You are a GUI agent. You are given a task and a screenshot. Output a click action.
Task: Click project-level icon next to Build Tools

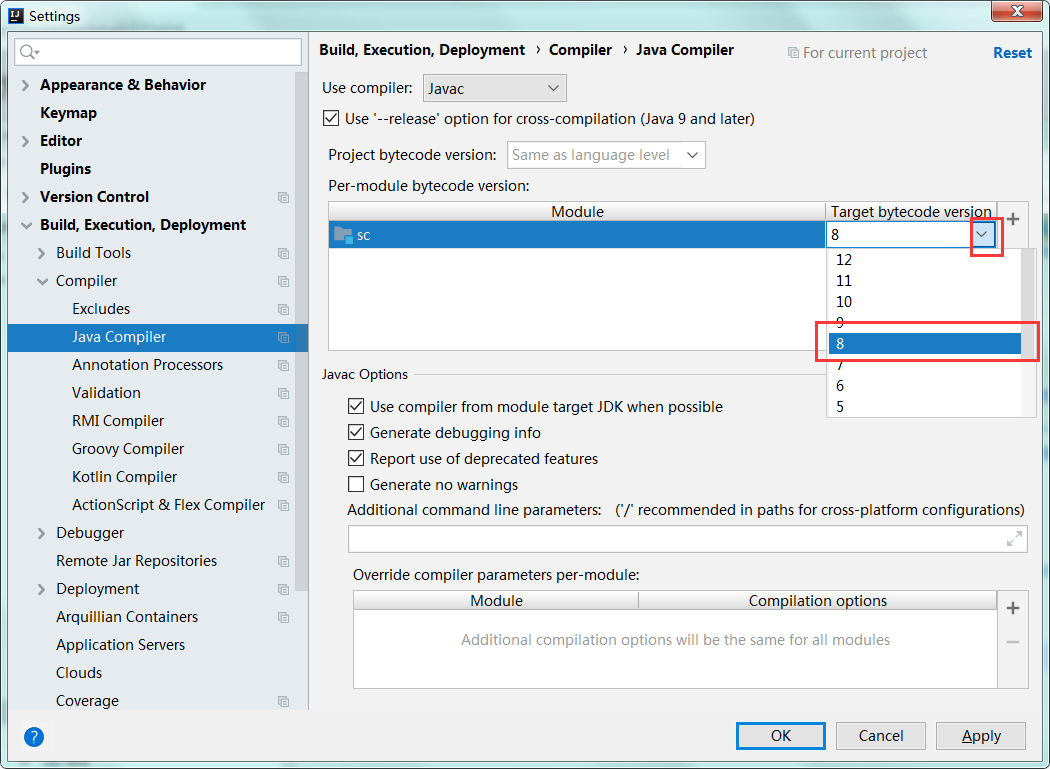[x=283, y=253]
